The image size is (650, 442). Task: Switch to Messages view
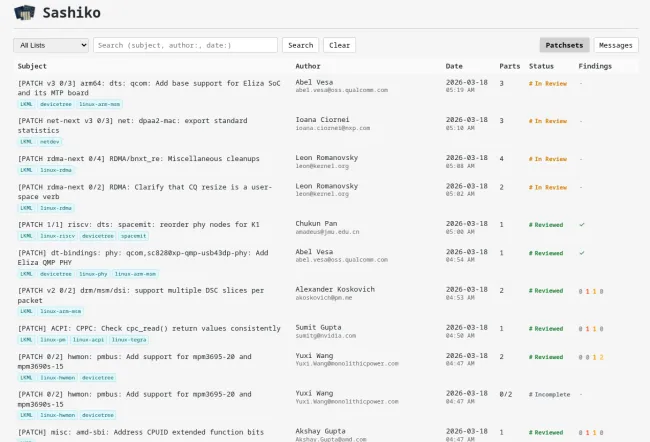pyautogui.click(x=616, y=45)
